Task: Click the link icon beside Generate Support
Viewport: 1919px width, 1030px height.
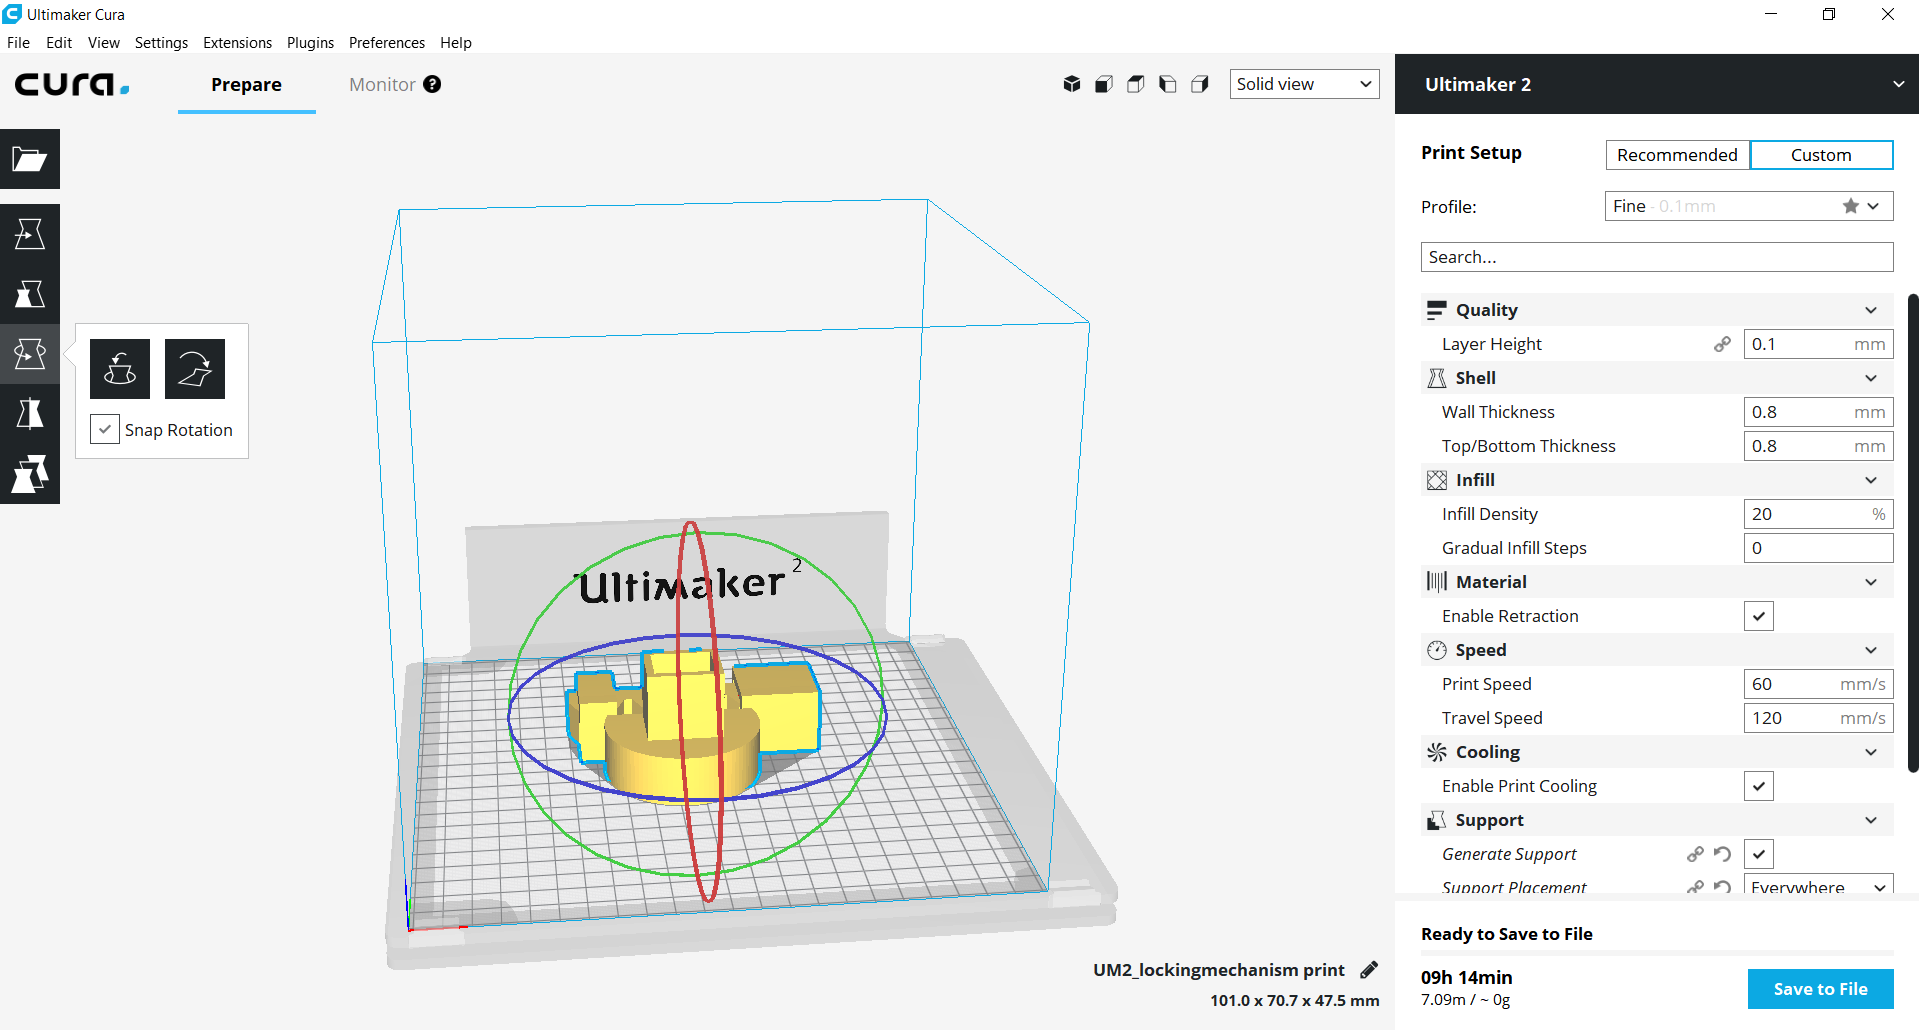Action: click(x=1695, y=854)
